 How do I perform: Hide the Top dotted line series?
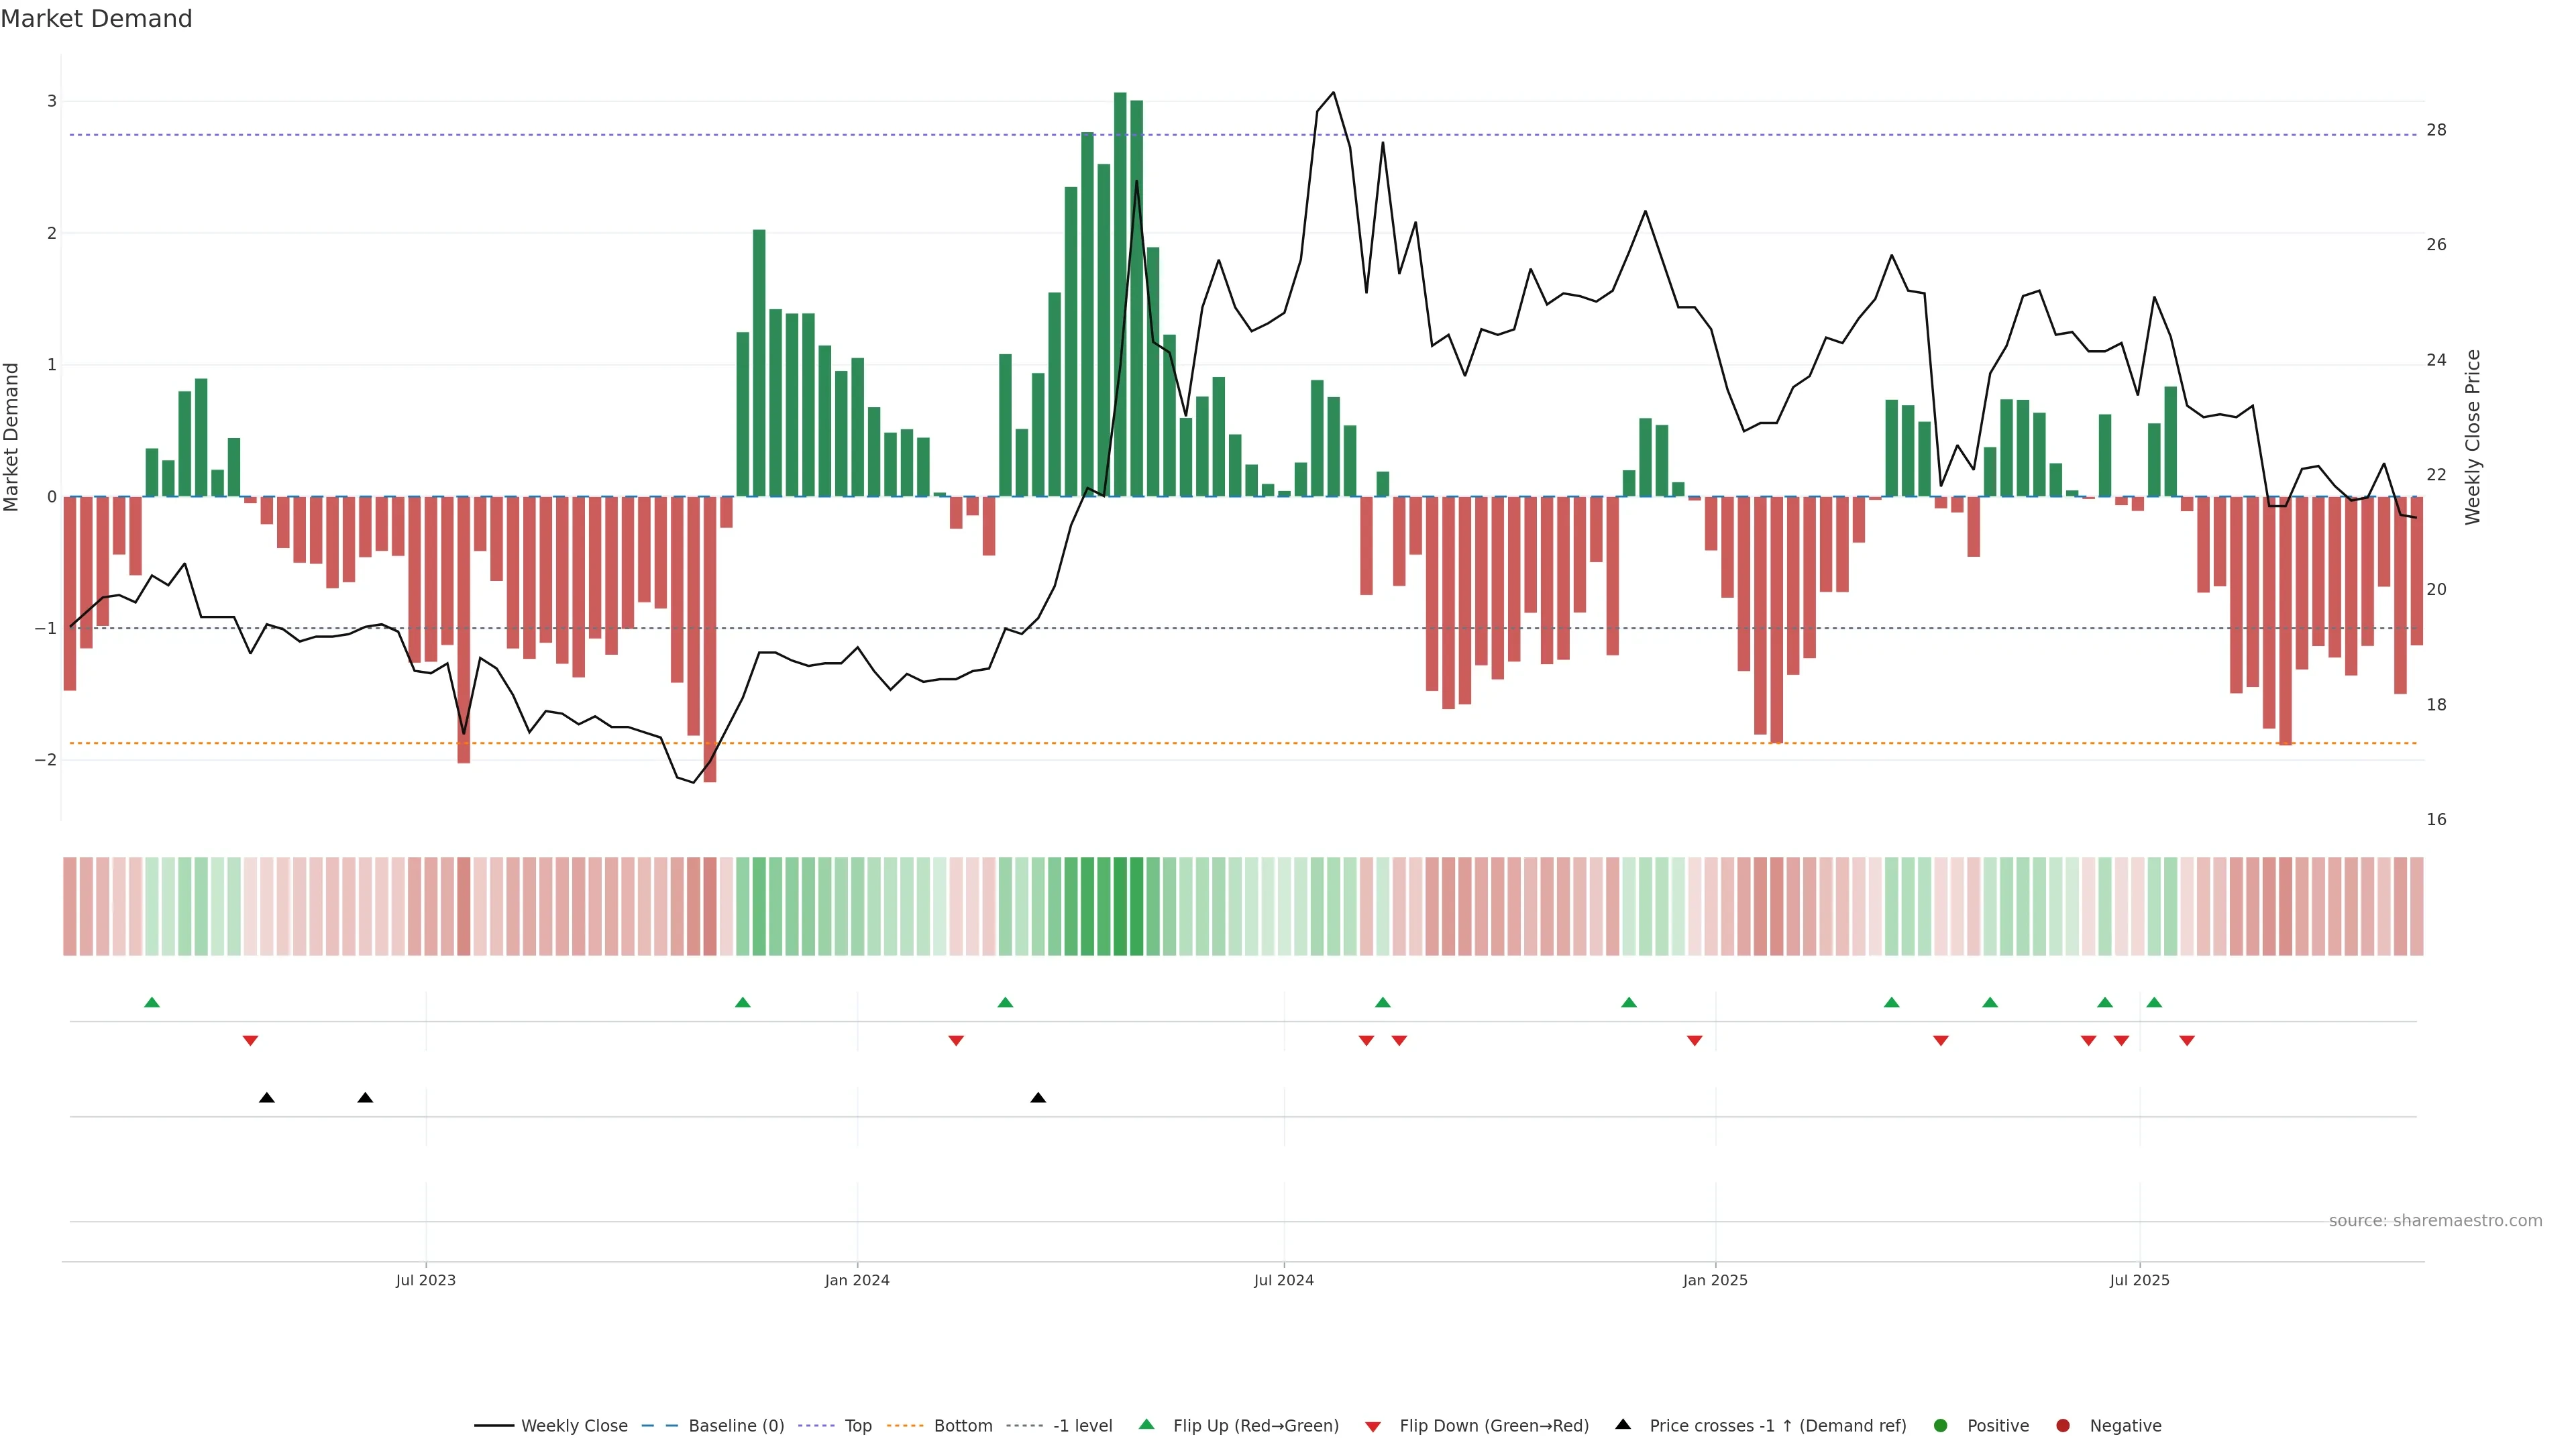click(857, 1426)
